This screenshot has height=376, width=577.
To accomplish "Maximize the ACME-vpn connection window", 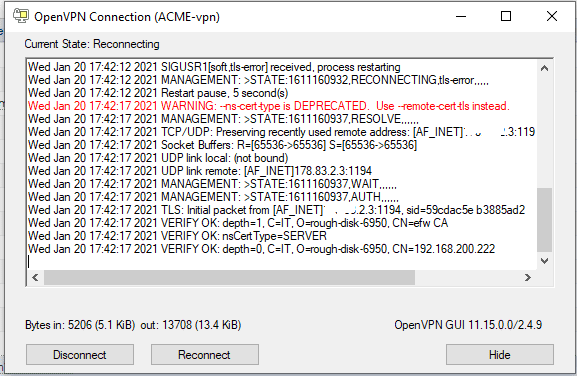I will [506, 16].
